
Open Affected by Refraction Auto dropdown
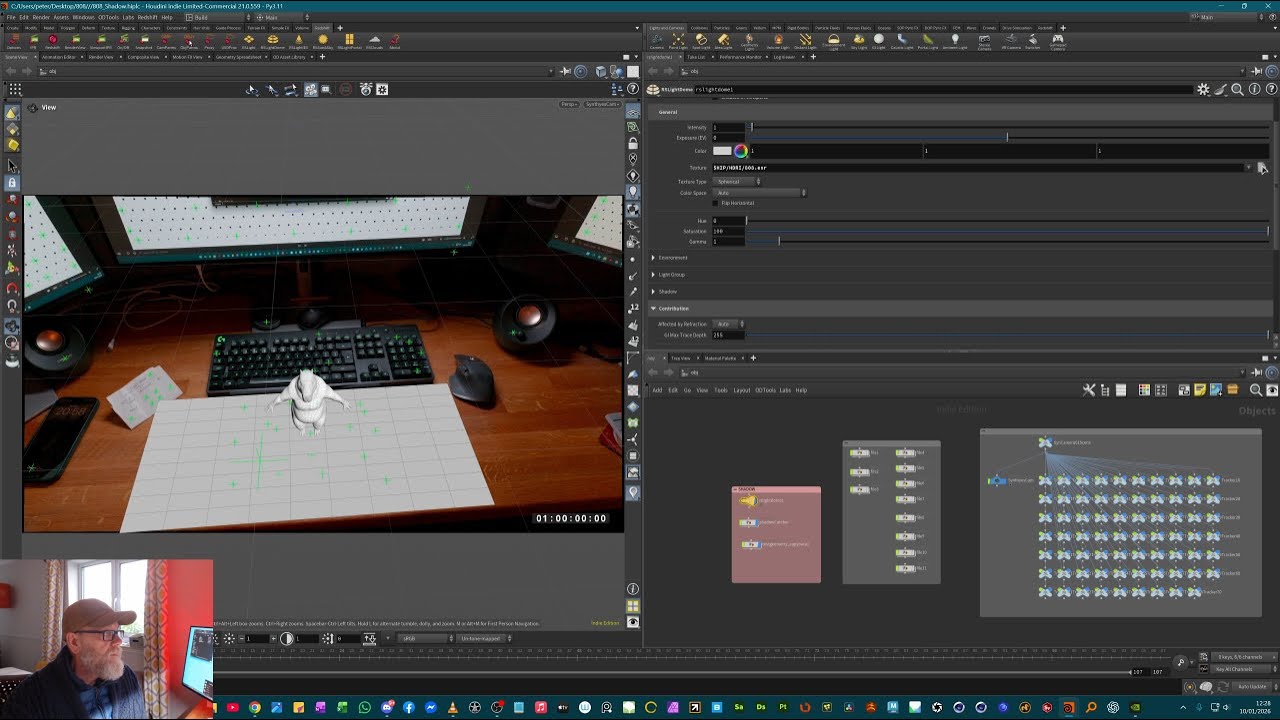point(728,324)
